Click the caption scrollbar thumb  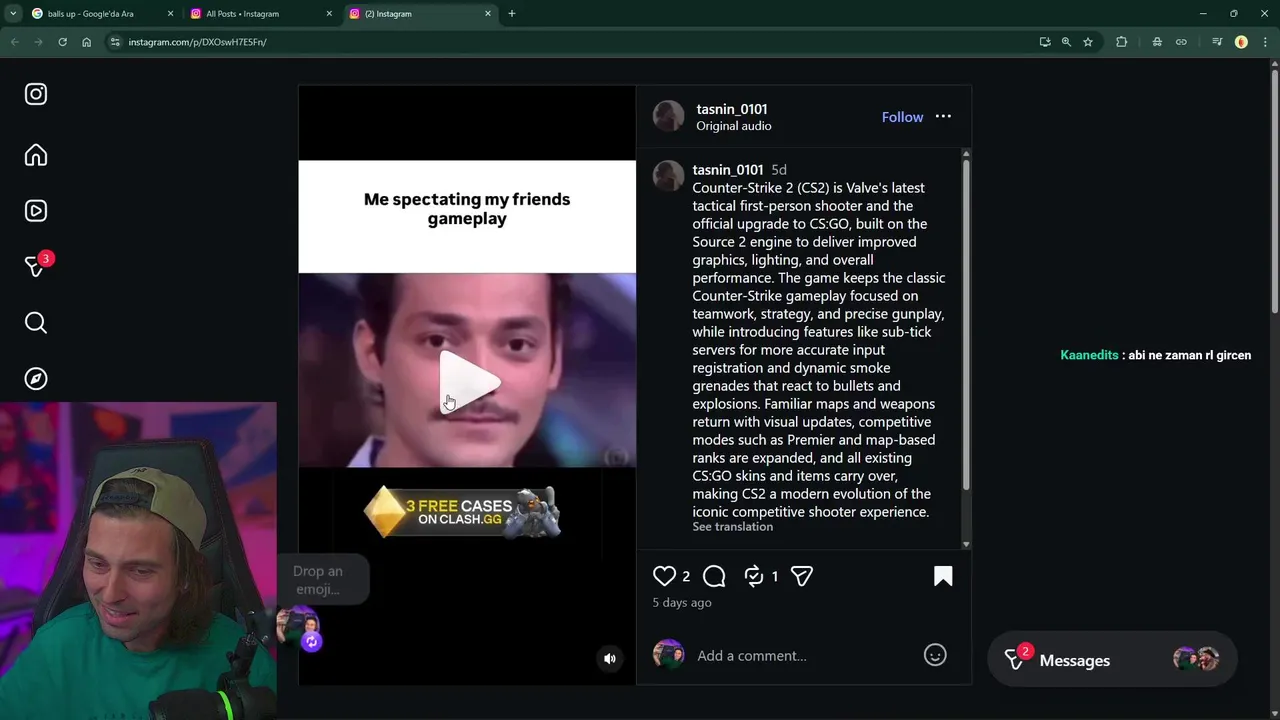(x=966, y=325)
